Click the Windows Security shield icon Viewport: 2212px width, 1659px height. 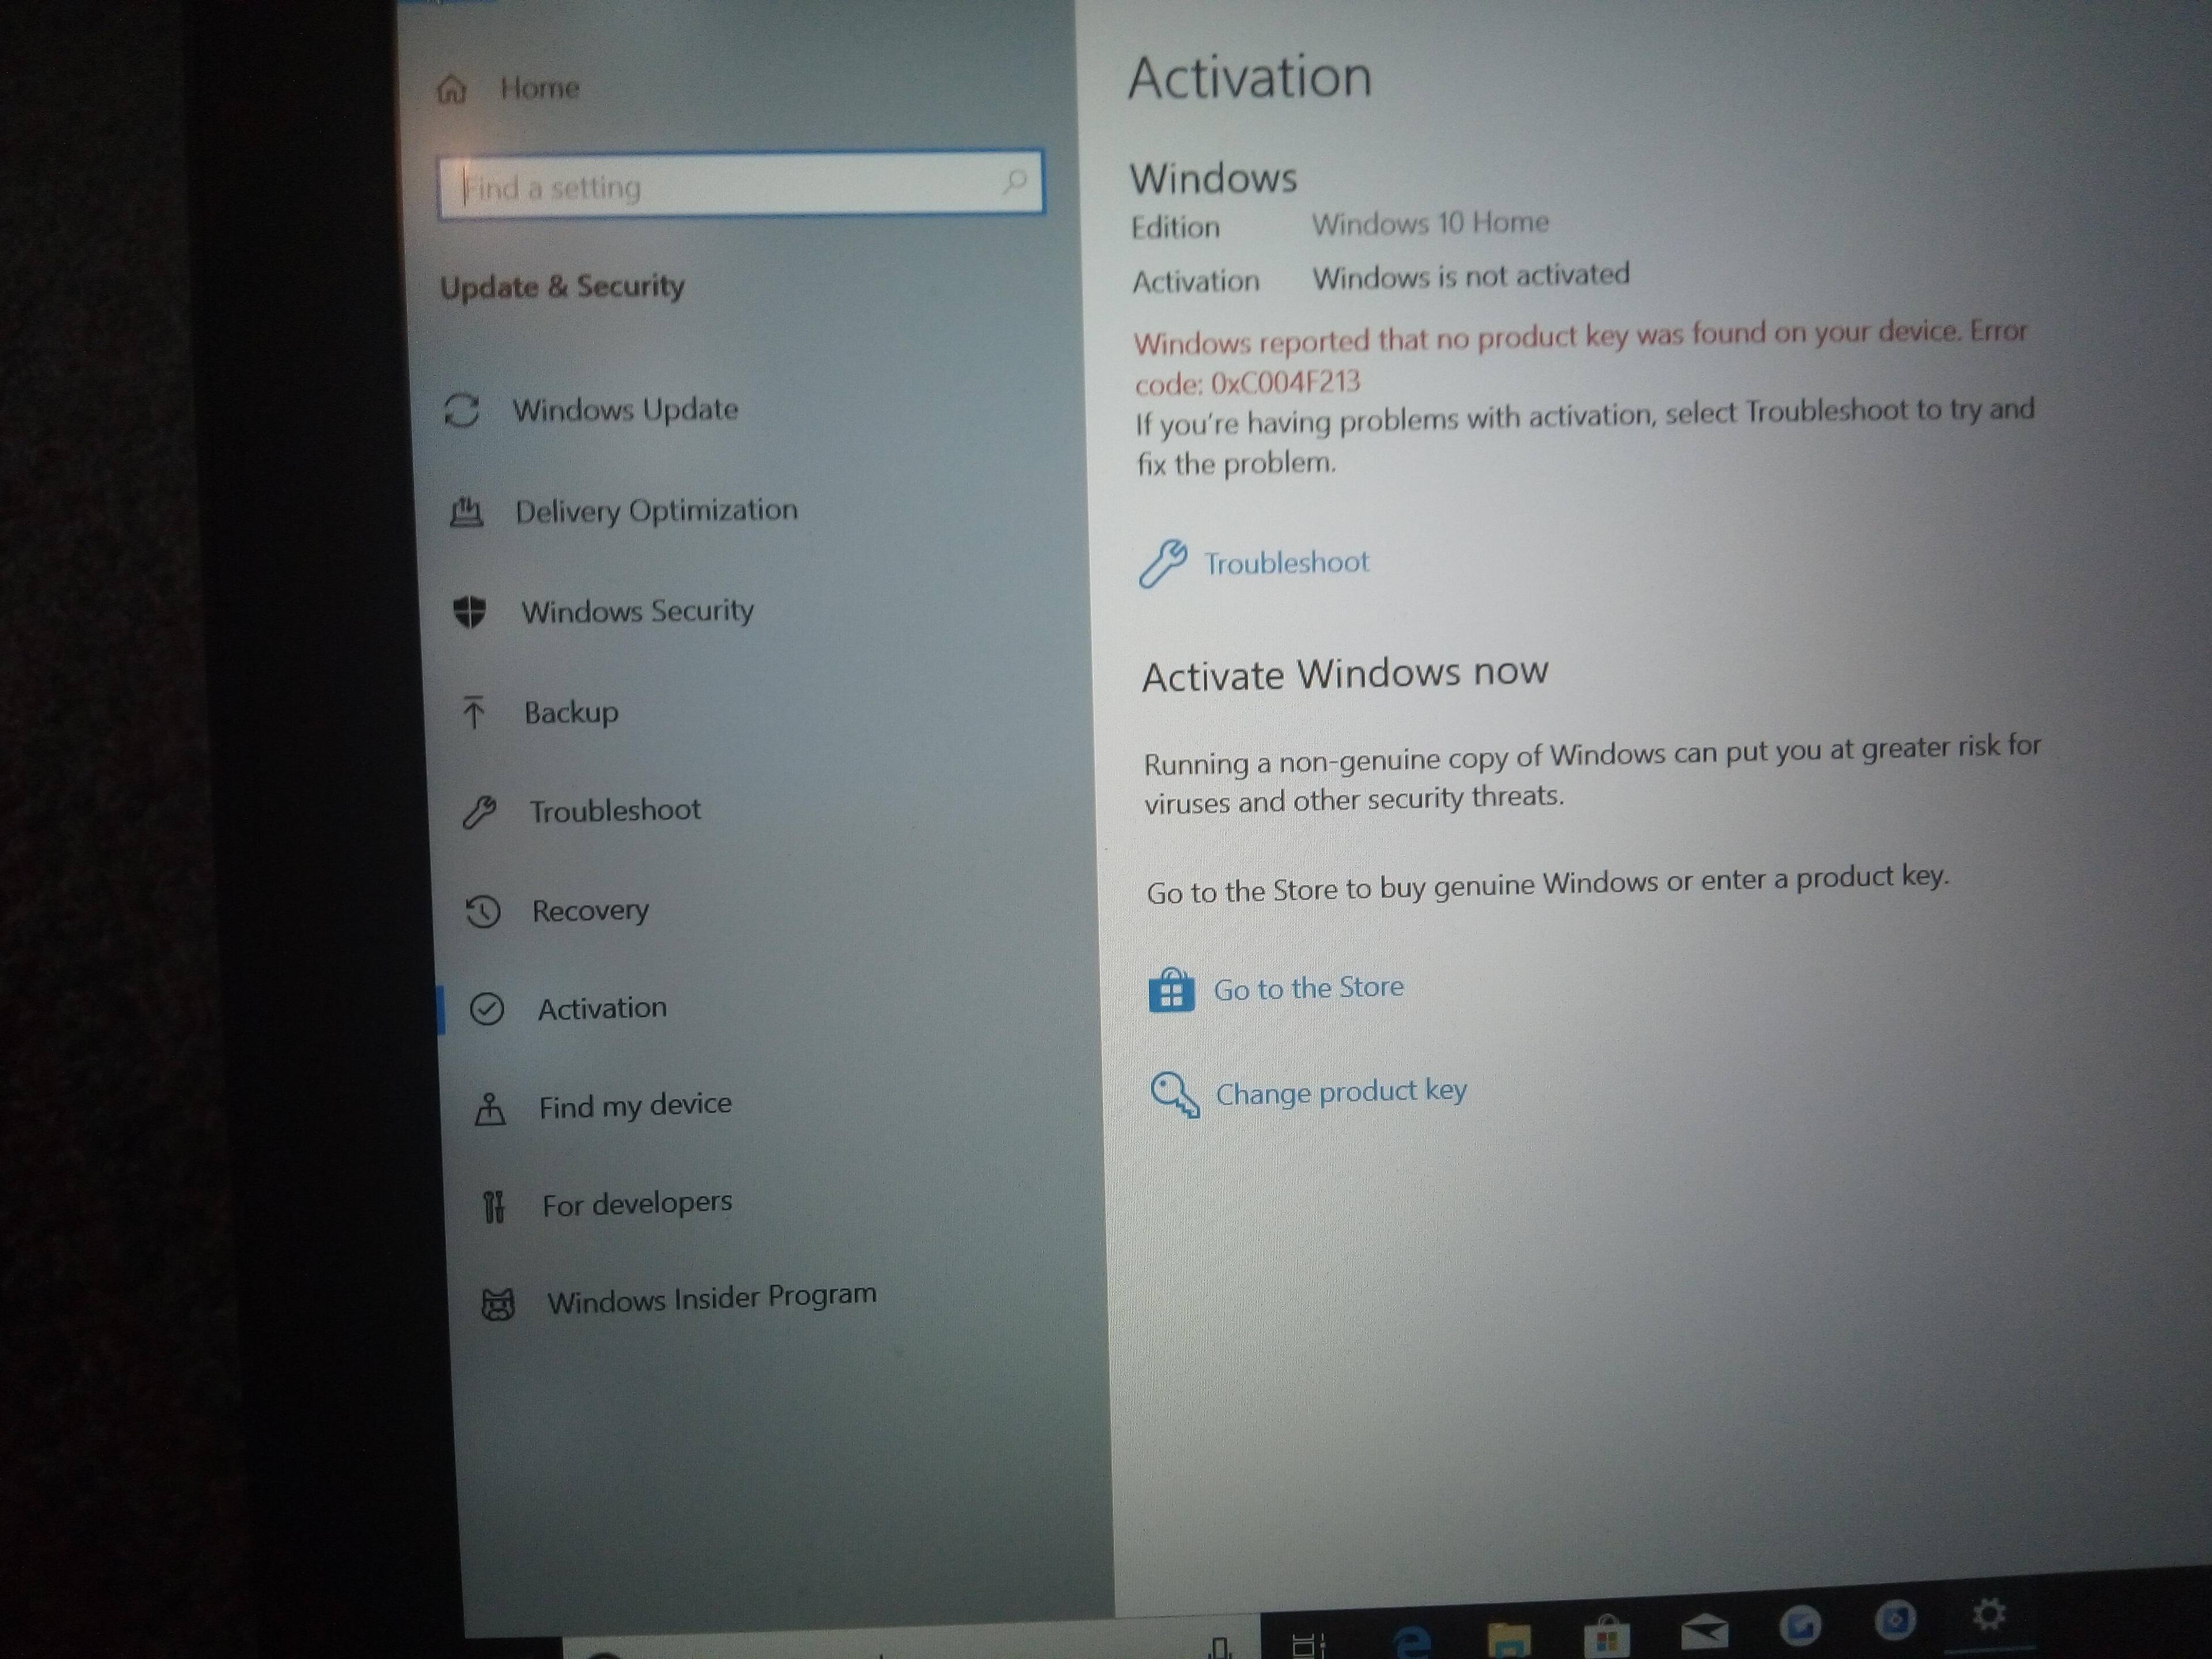(x=469, y=611)
